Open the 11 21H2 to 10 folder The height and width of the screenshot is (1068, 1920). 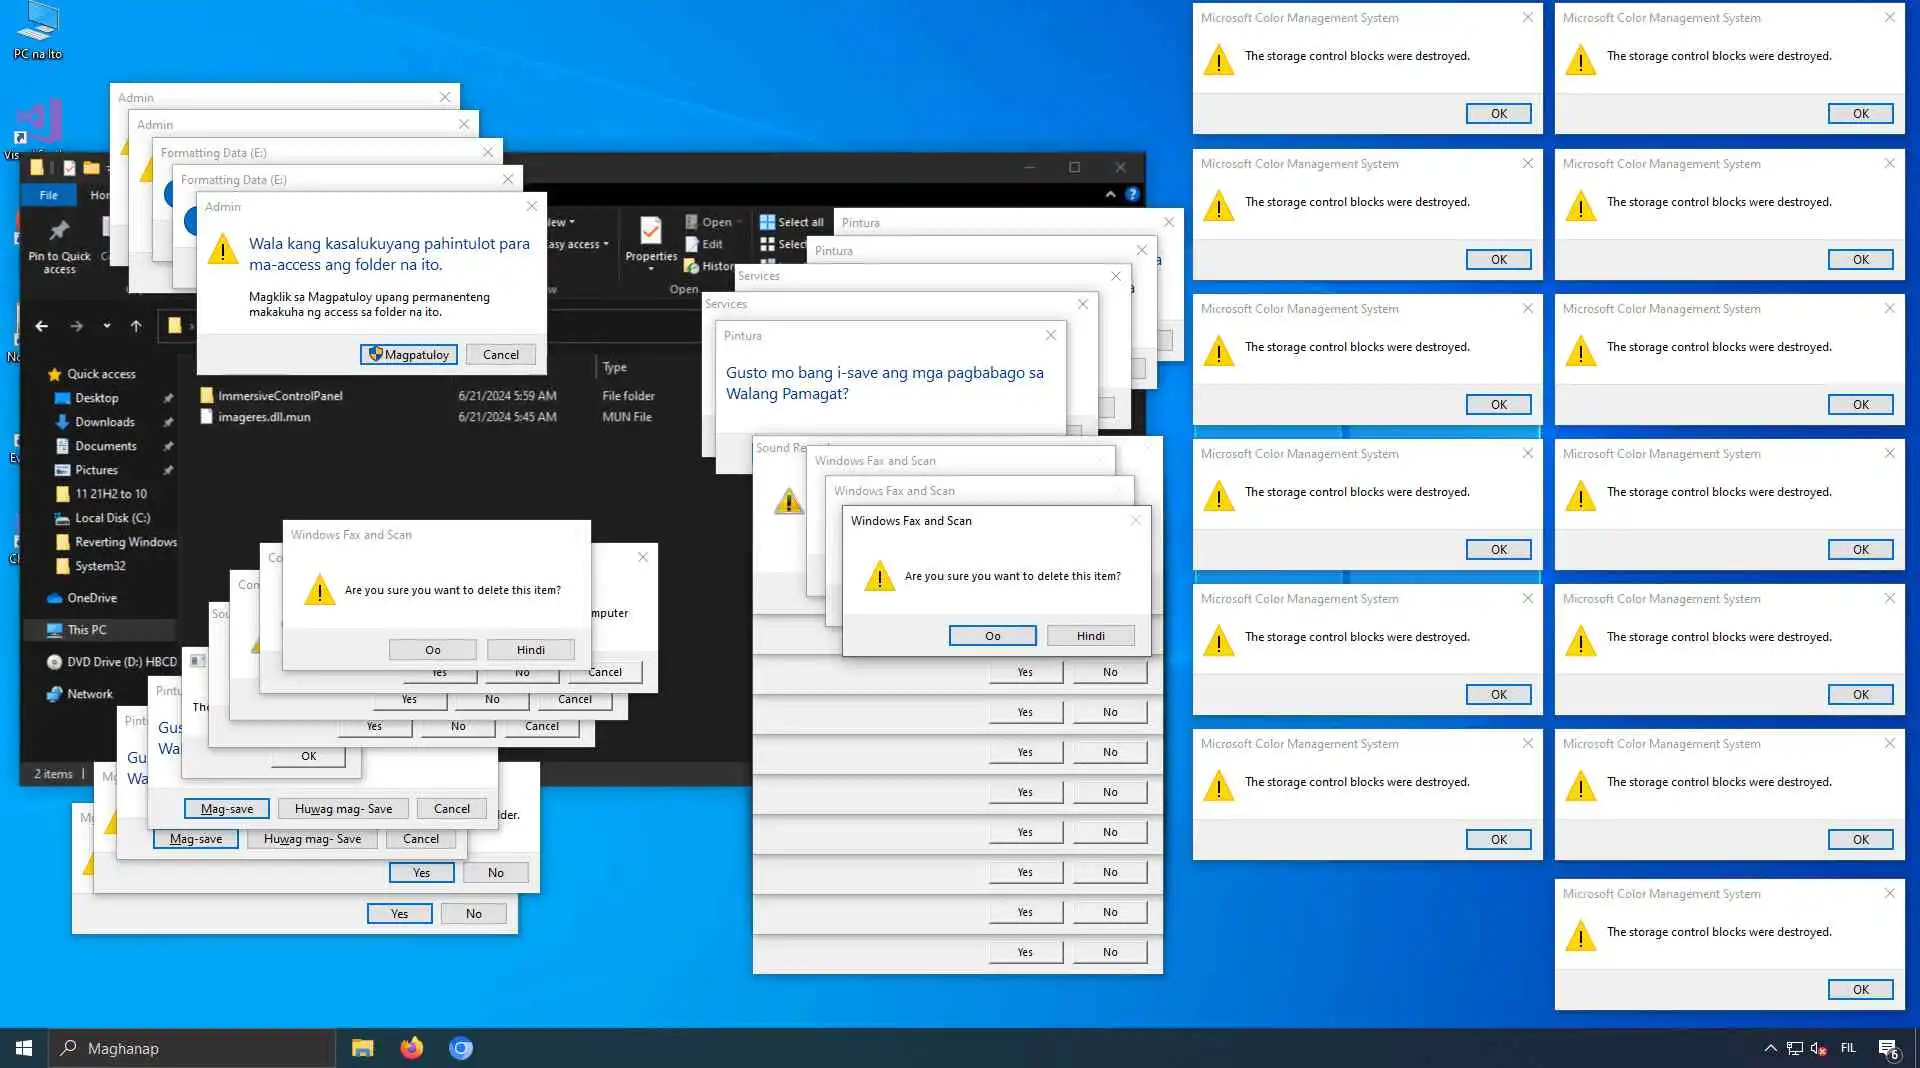coord(111,494)
